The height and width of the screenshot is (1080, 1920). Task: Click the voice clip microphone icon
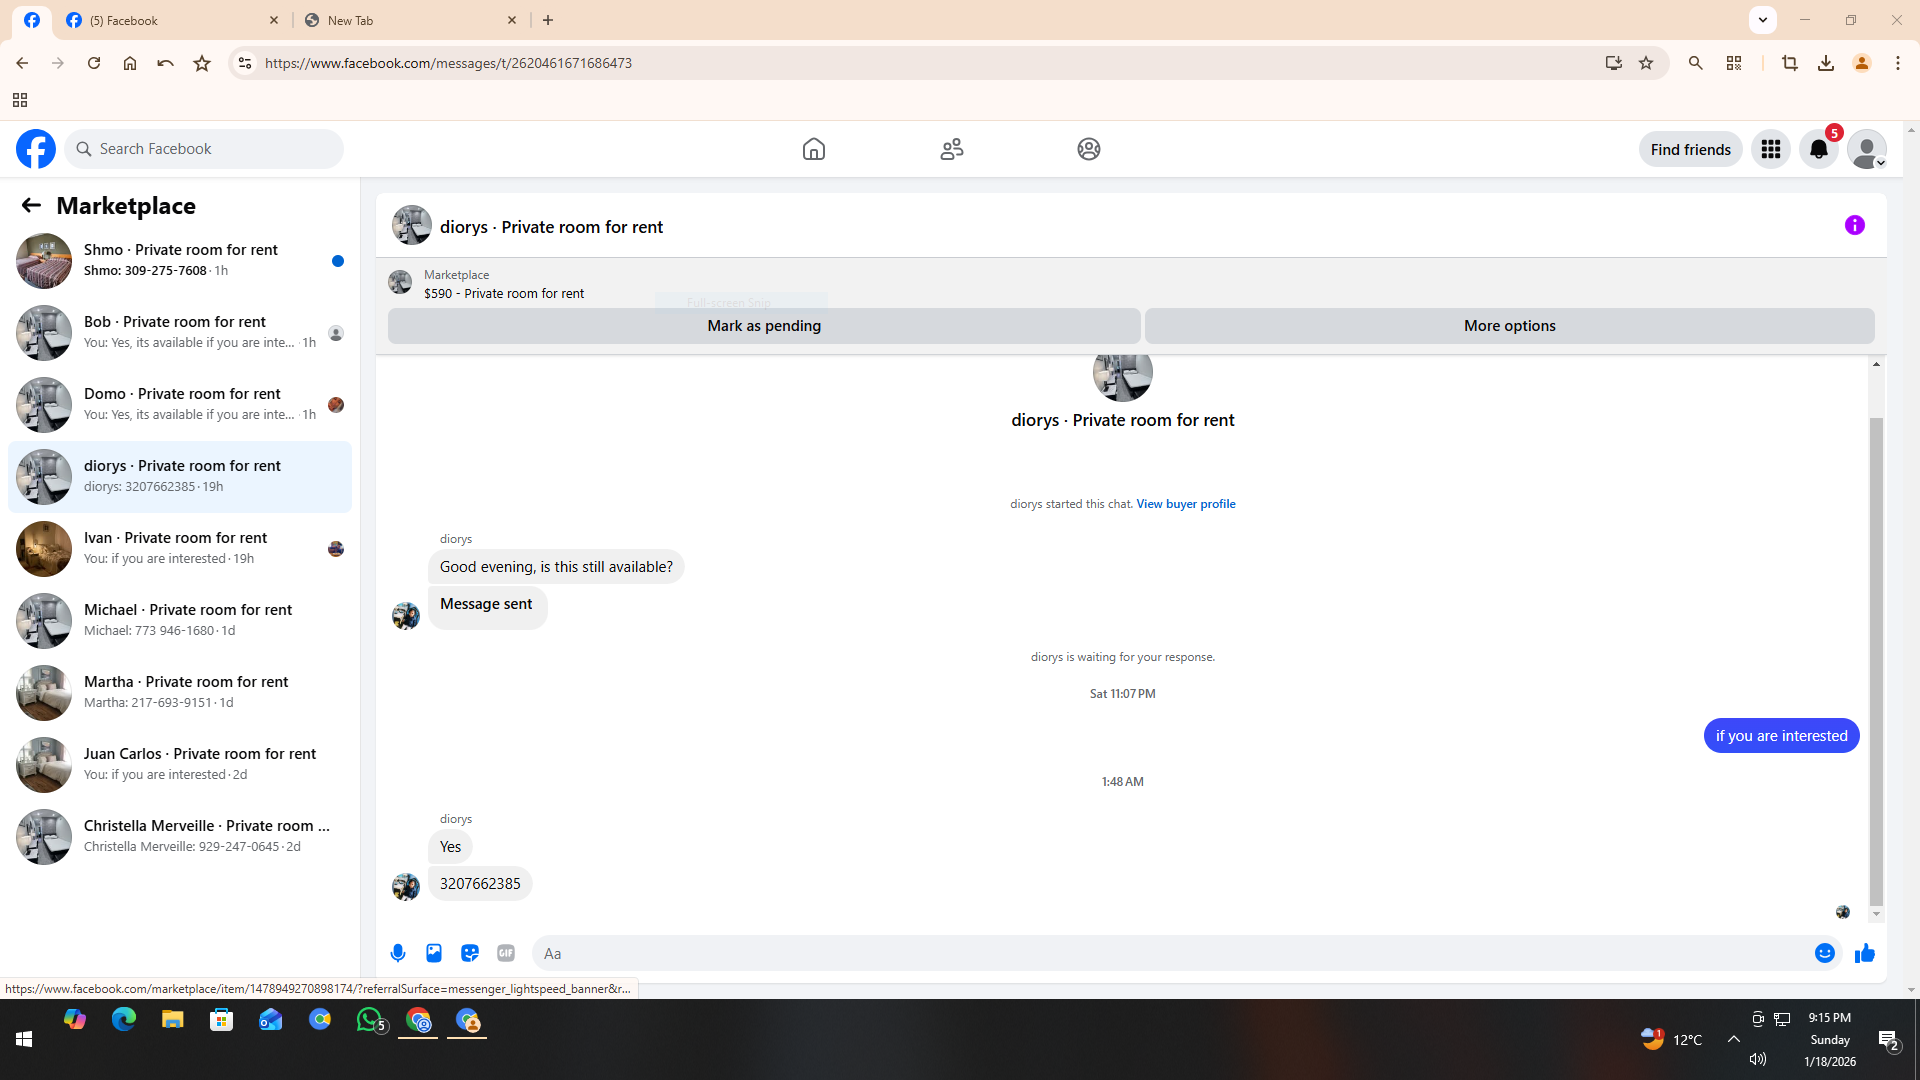(398, 953)
